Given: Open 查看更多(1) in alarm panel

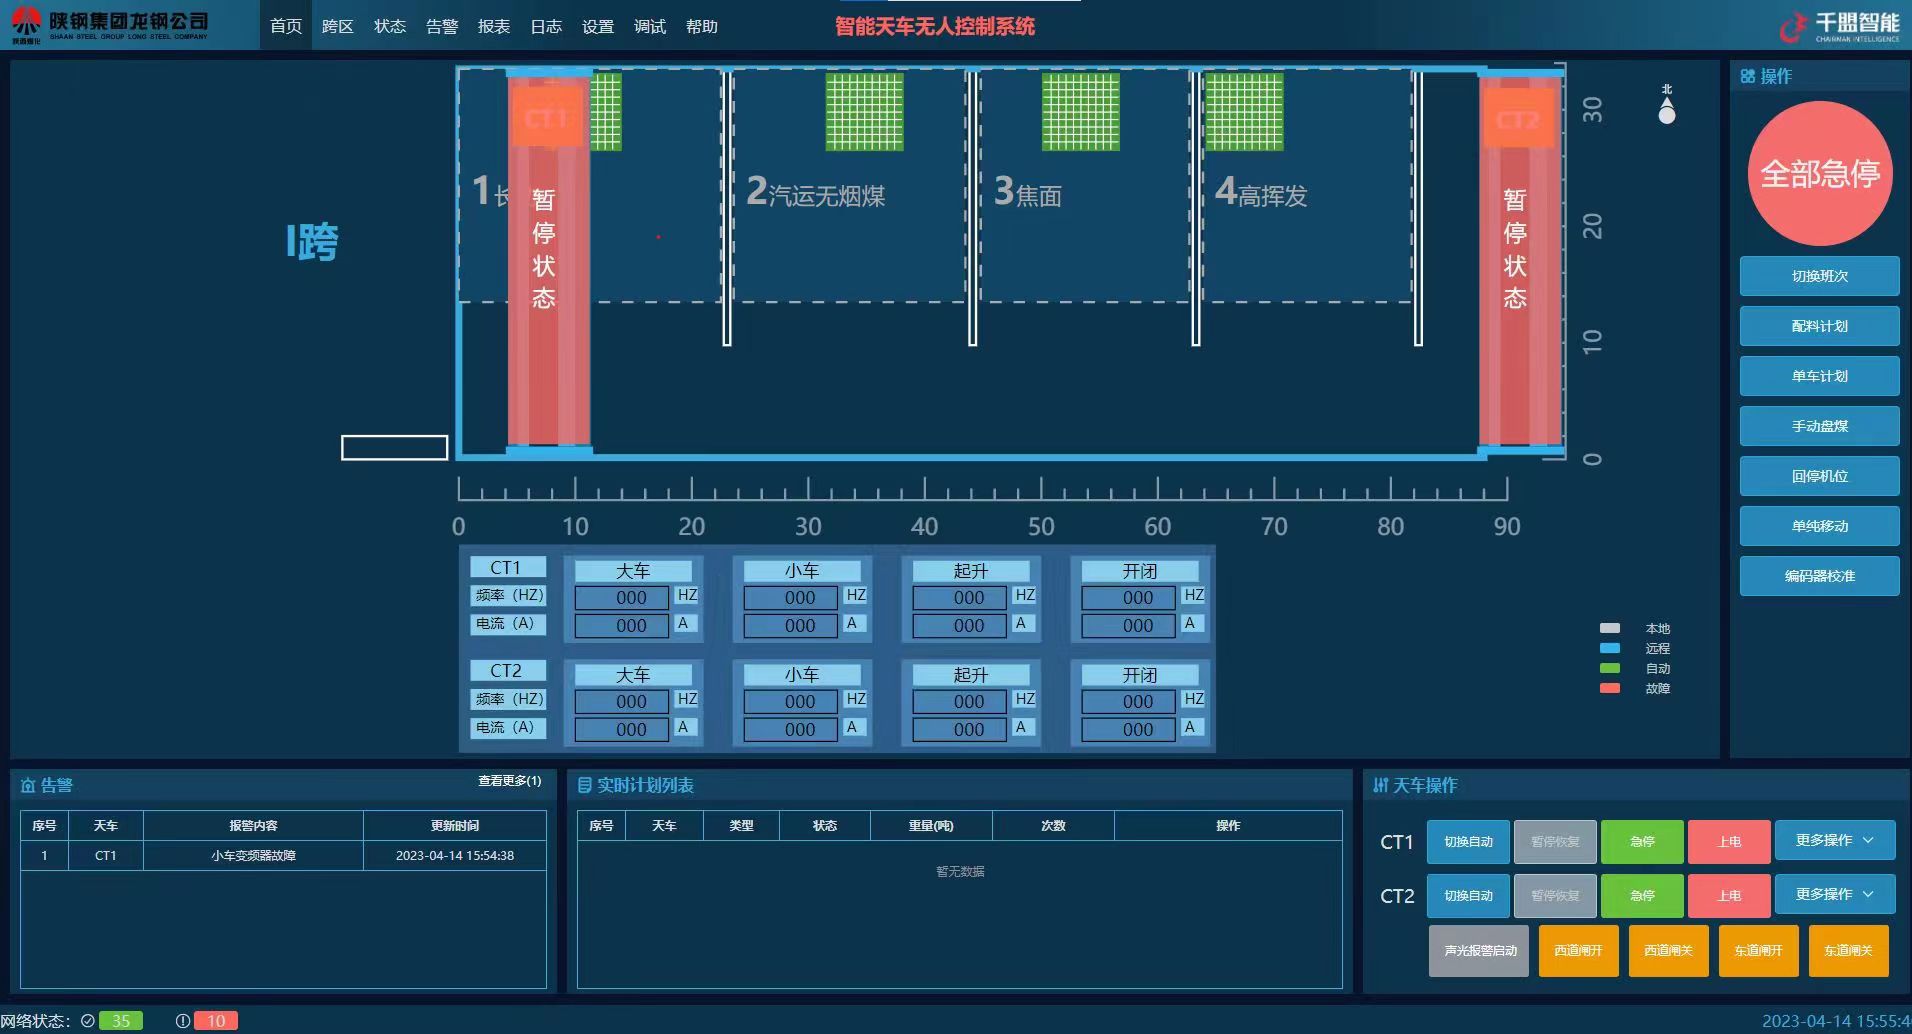Looking at the screenshot, I should tap(509, 781).
